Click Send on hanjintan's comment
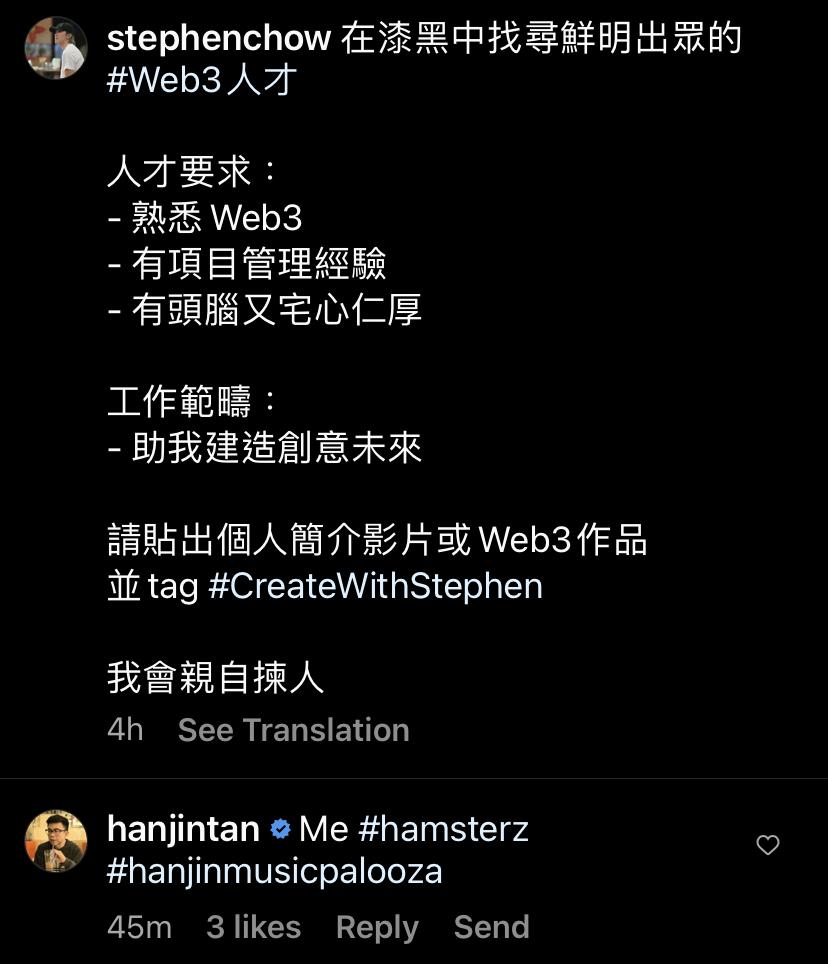 point(492,927)
